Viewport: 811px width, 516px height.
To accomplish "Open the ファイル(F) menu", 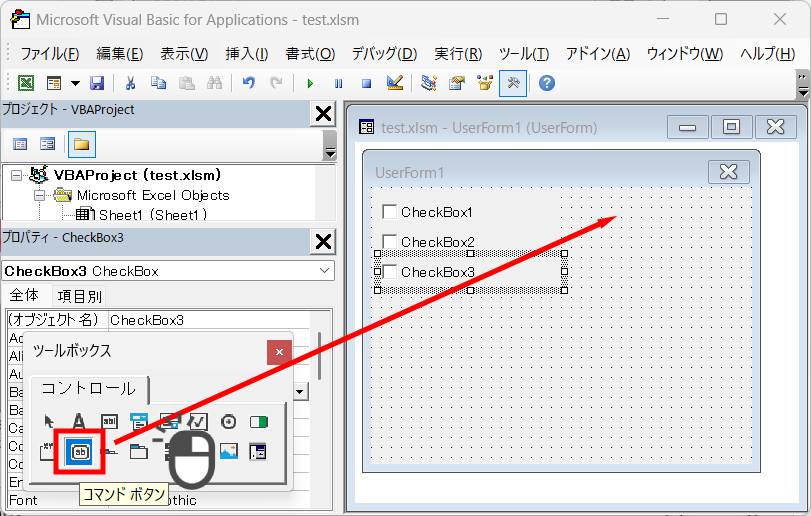I will point(49,54).
